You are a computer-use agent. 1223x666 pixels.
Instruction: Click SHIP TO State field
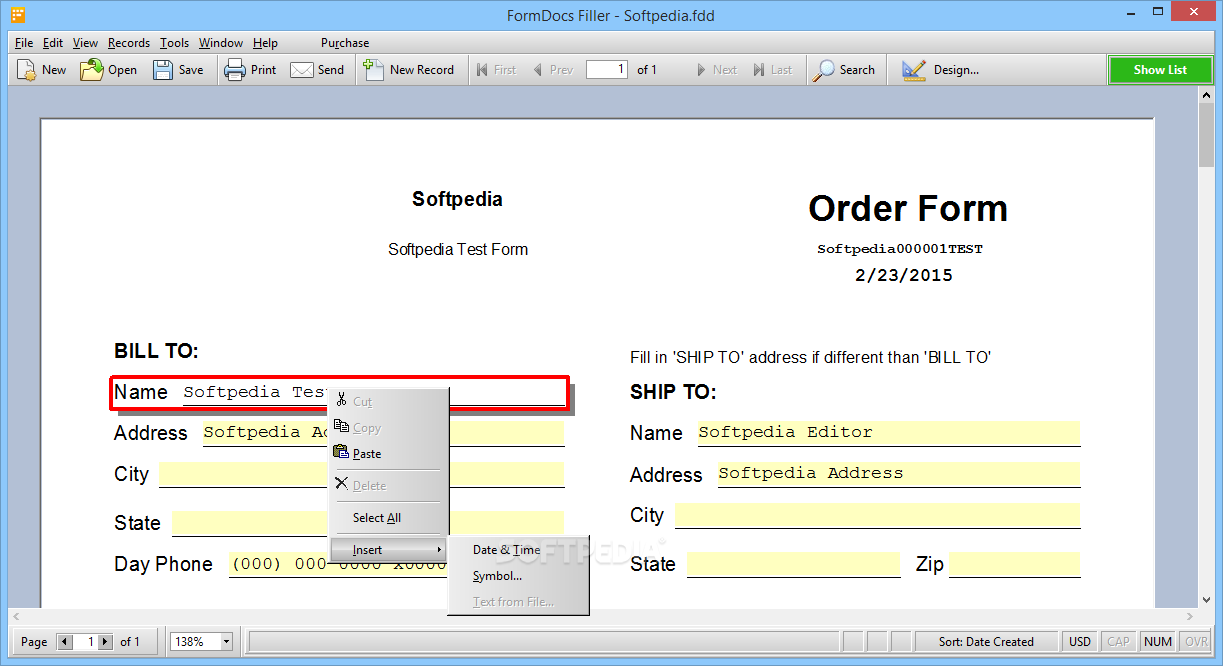coord(793,564)
